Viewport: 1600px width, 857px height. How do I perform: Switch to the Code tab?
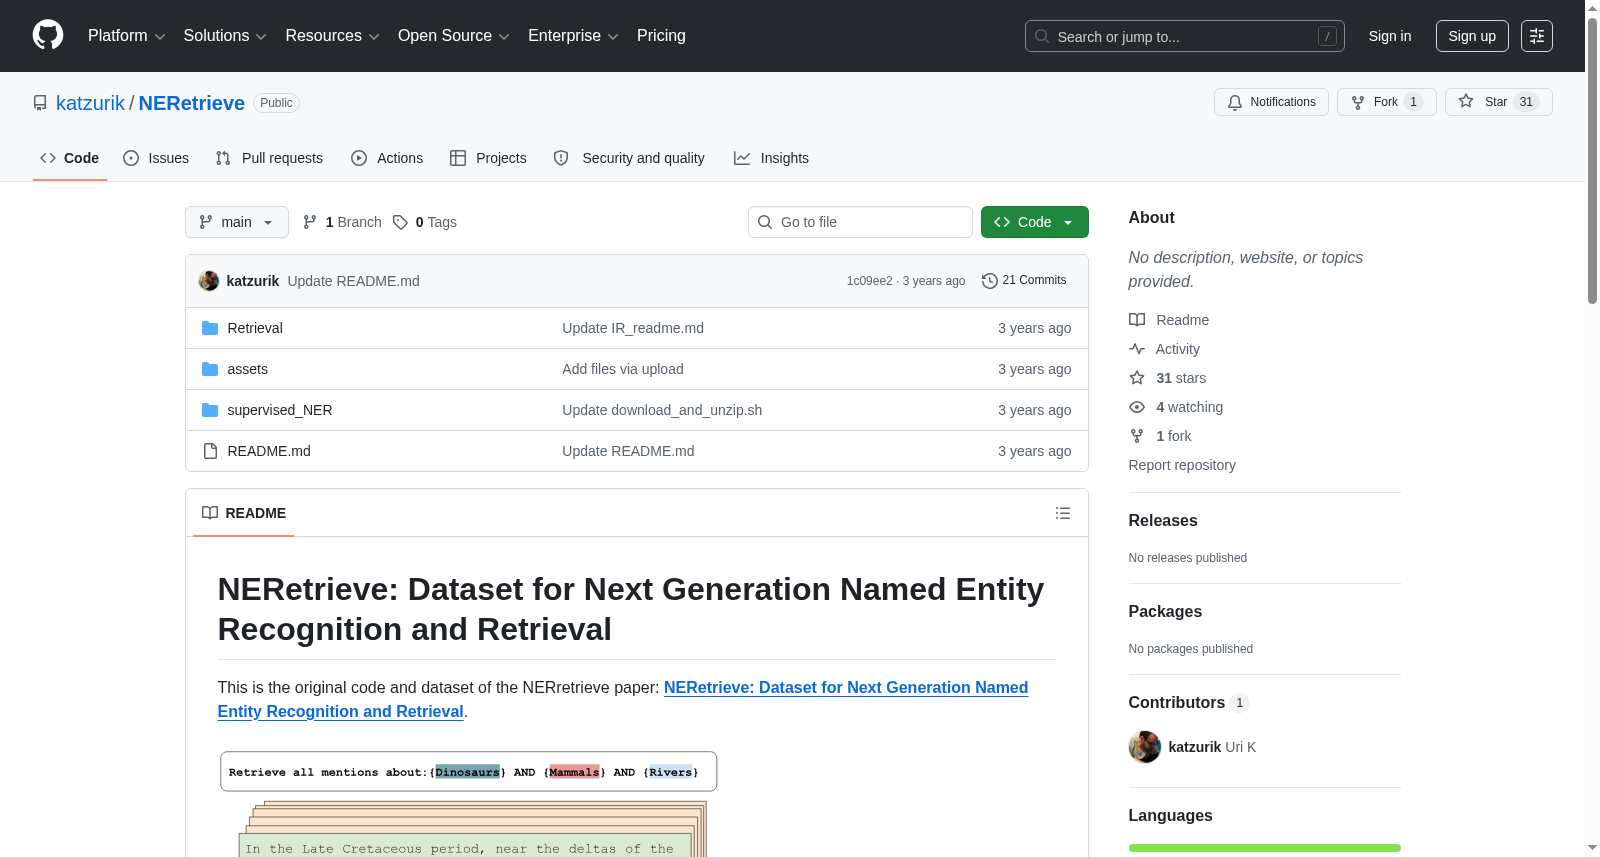tap(70, 158)
